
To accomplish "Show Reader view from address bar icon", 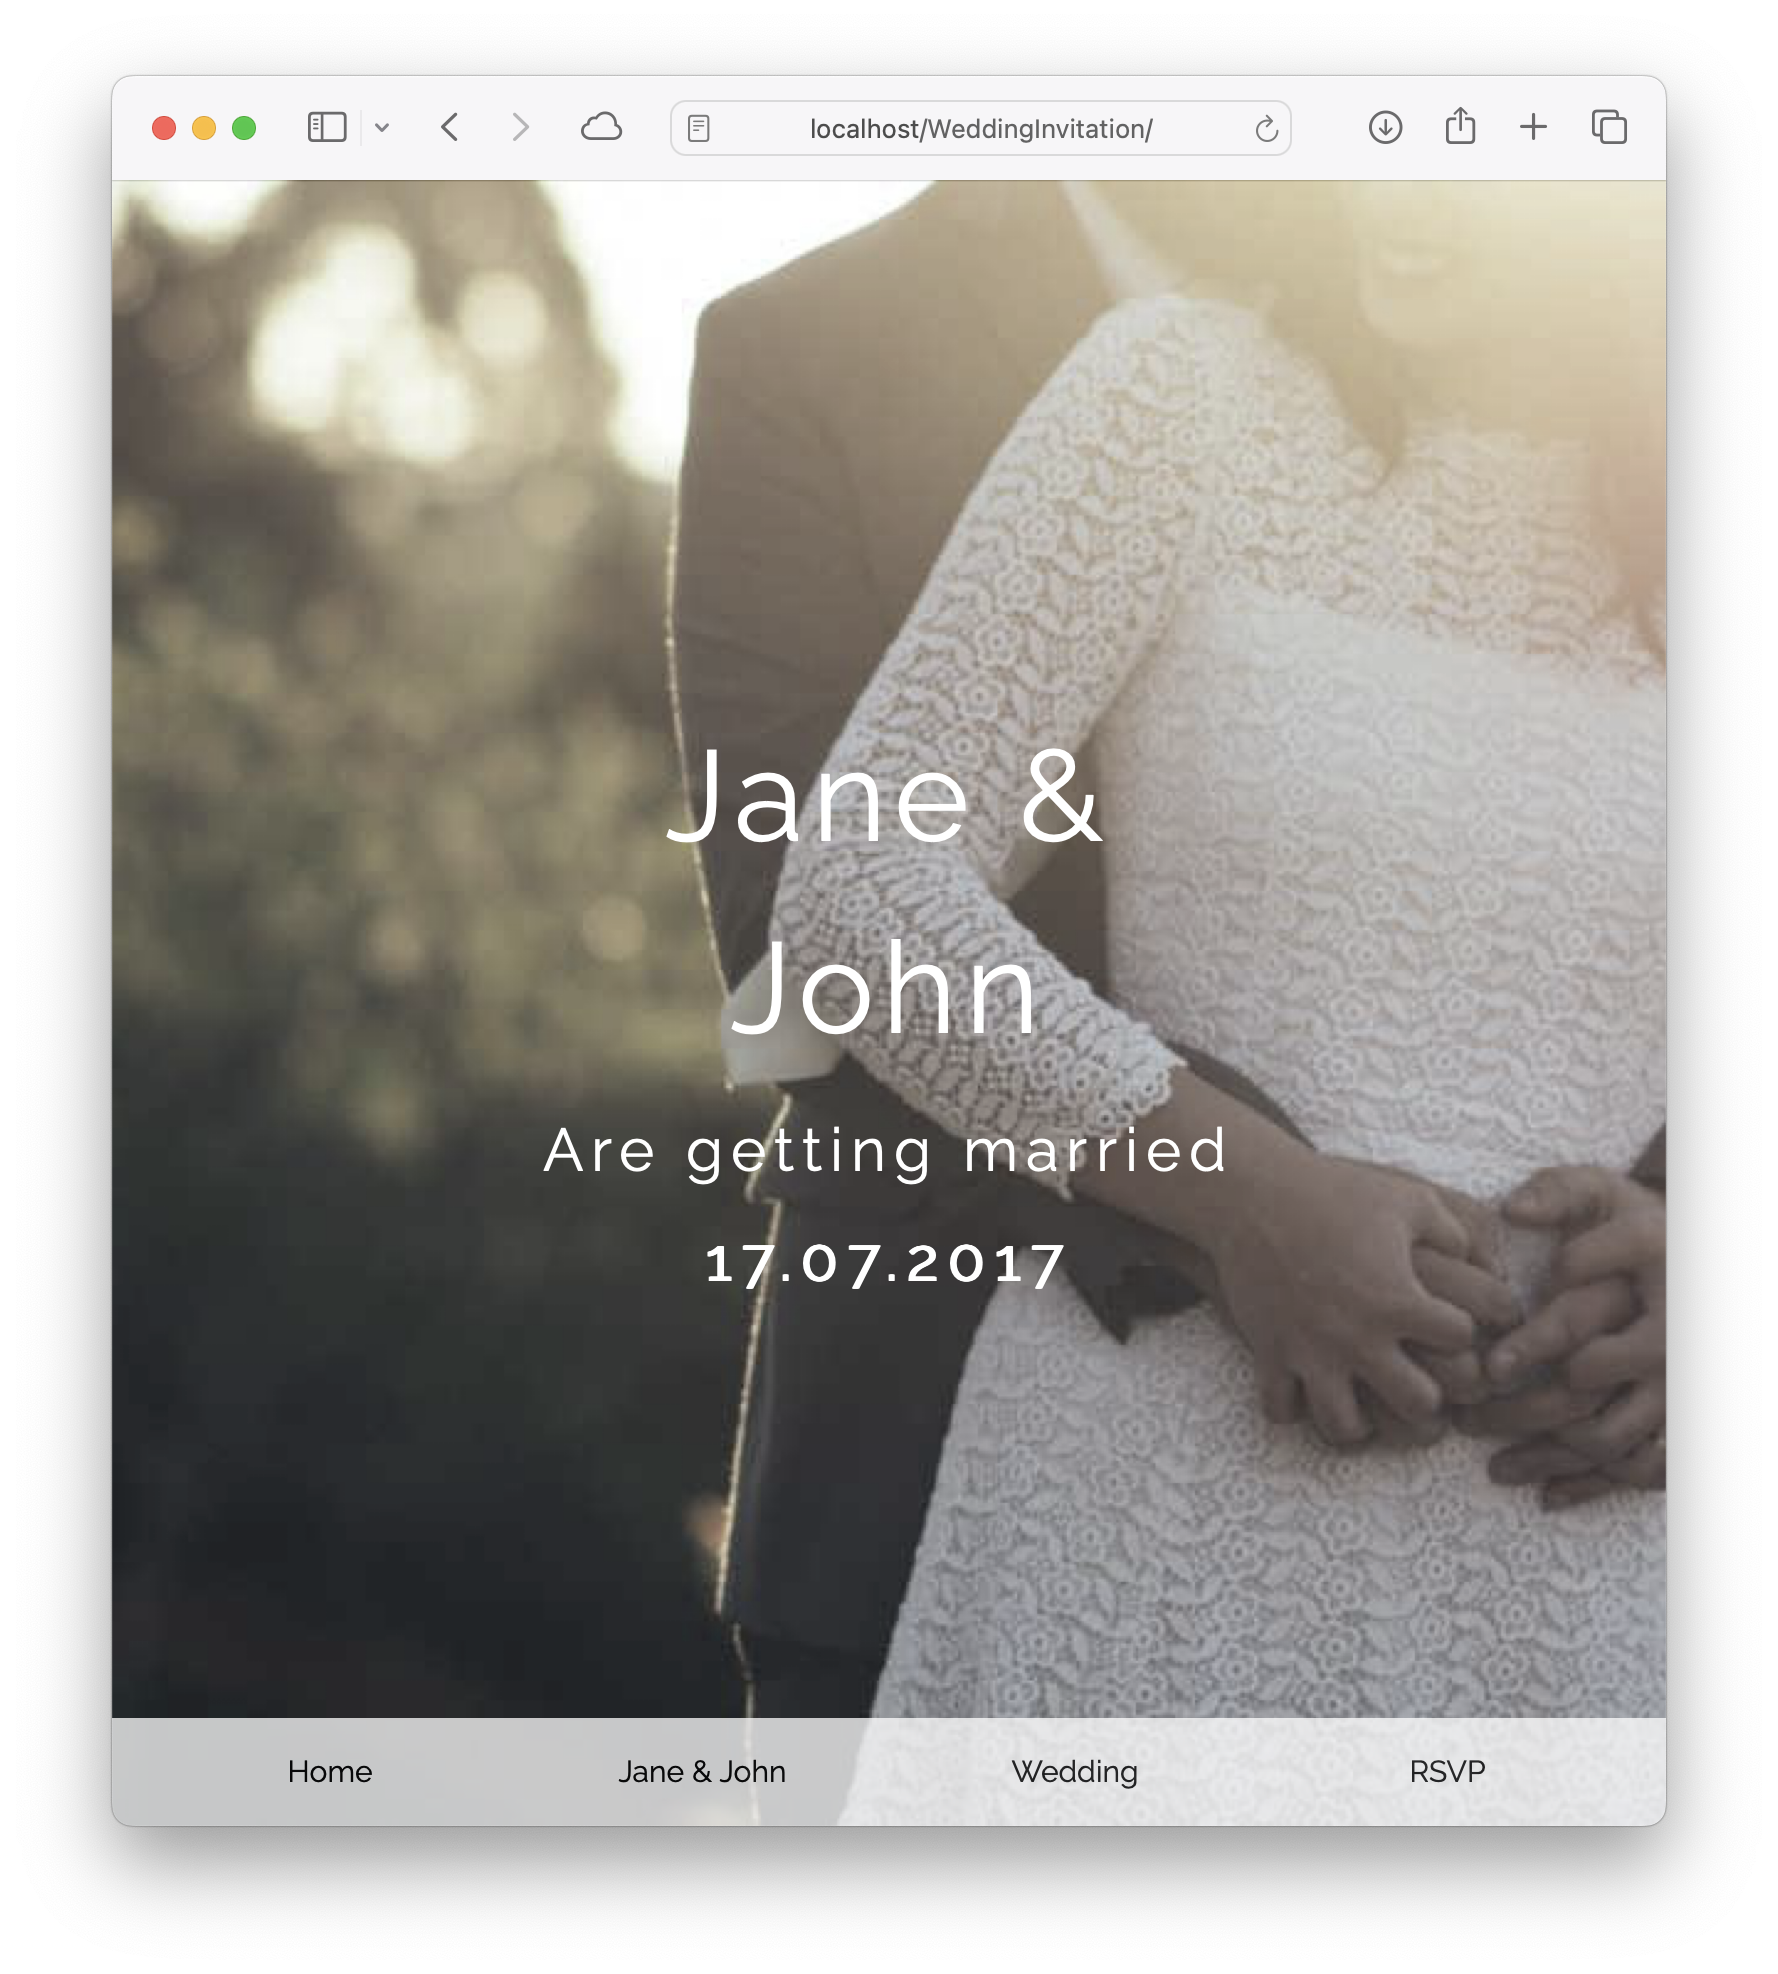I will coord(699,129).
